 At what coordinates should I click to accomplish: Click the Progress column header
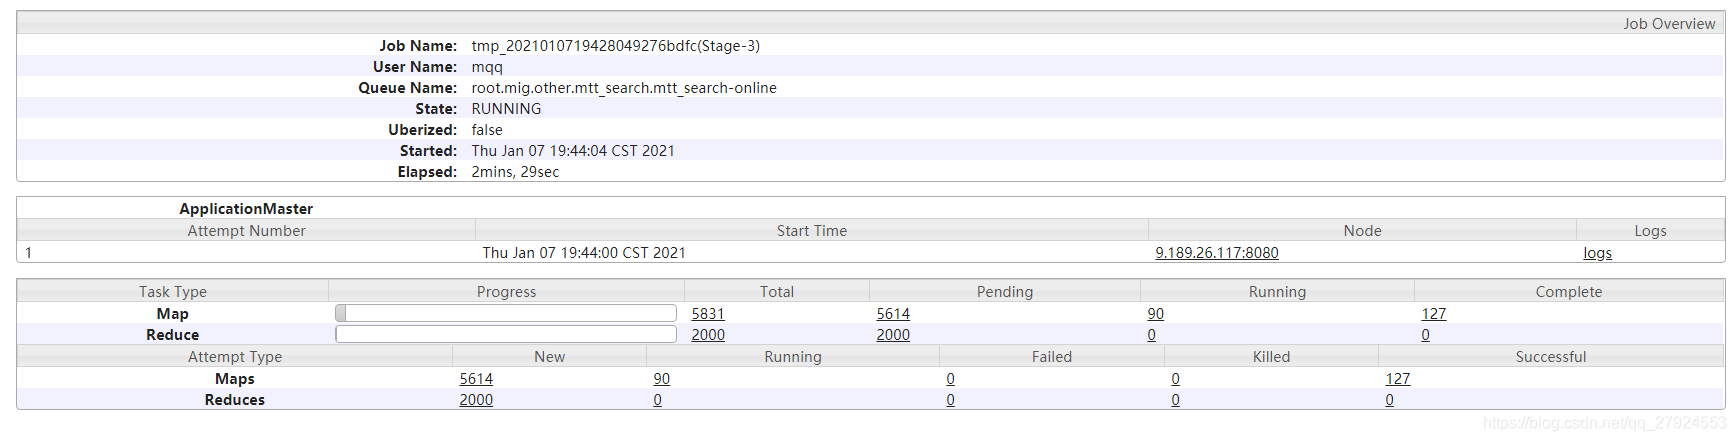click(x=506, y=292)
